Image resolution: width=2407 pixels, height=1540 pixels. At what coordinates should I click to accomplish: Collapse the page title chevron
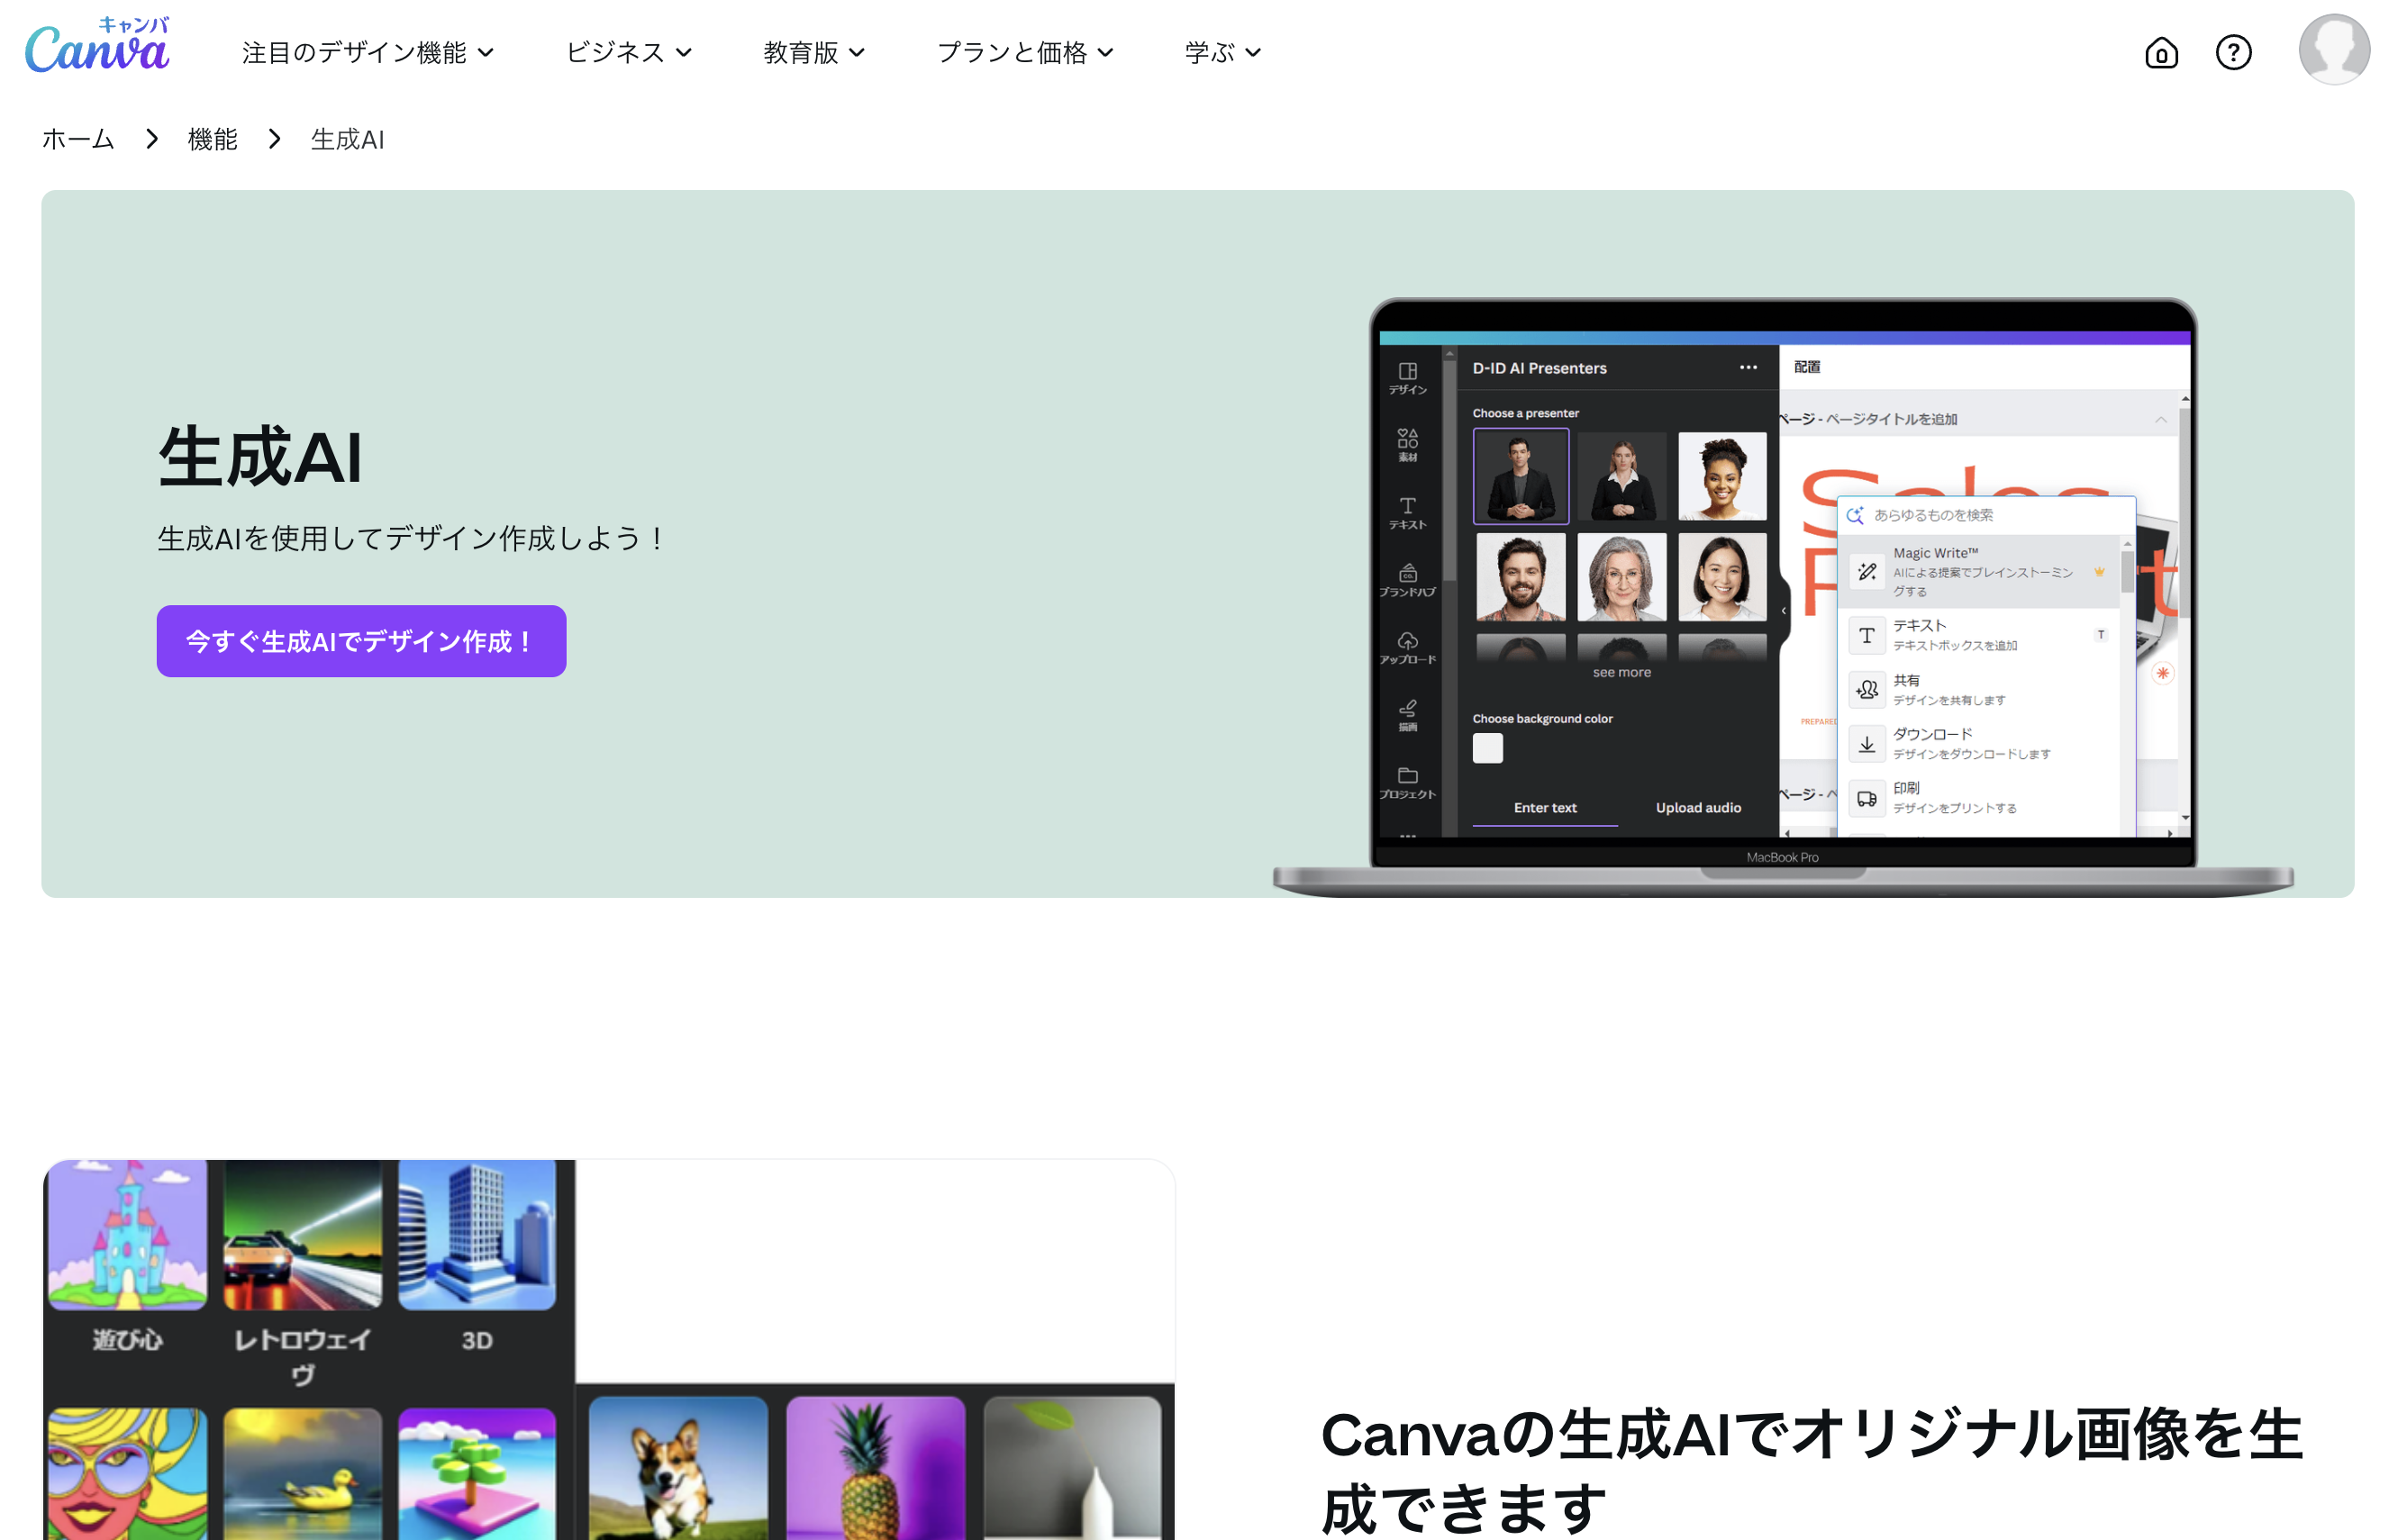pyautogui.click(x=2160, y=420)
